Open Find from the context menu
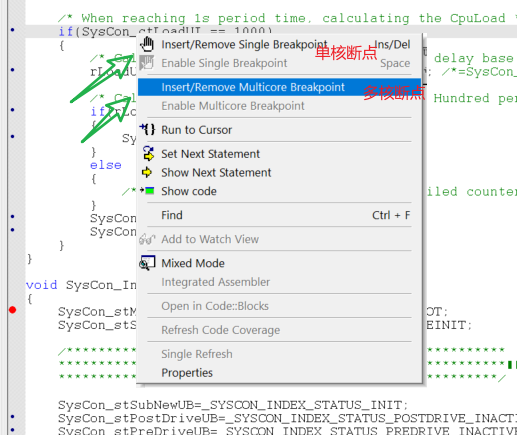 click(x=279, y=215)
